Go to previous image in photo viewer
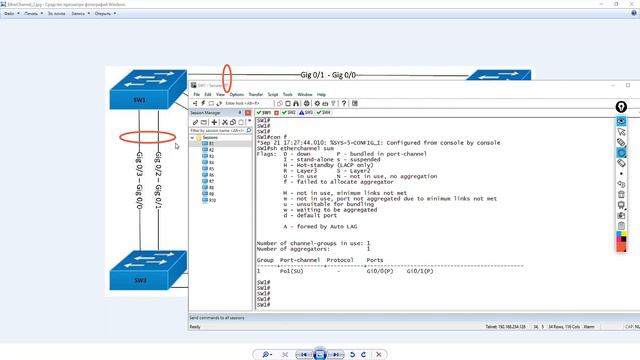 [x=304, y=354]
